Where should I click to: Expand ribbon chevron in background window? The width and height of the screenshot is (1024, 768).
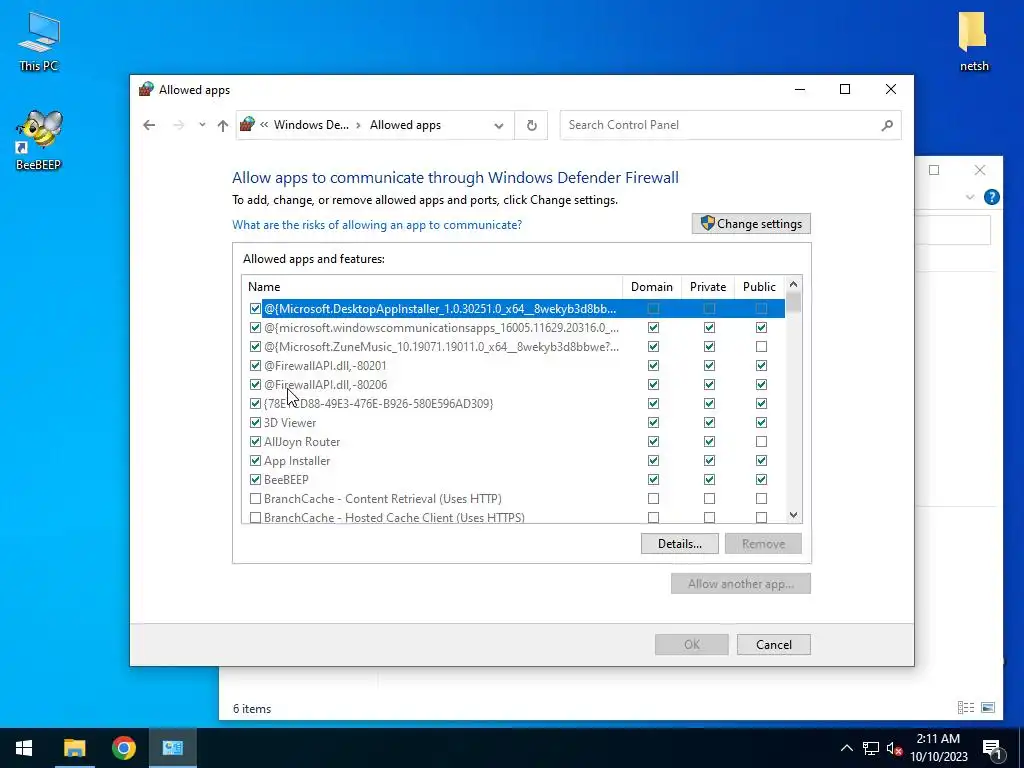[x=970, y=197]
